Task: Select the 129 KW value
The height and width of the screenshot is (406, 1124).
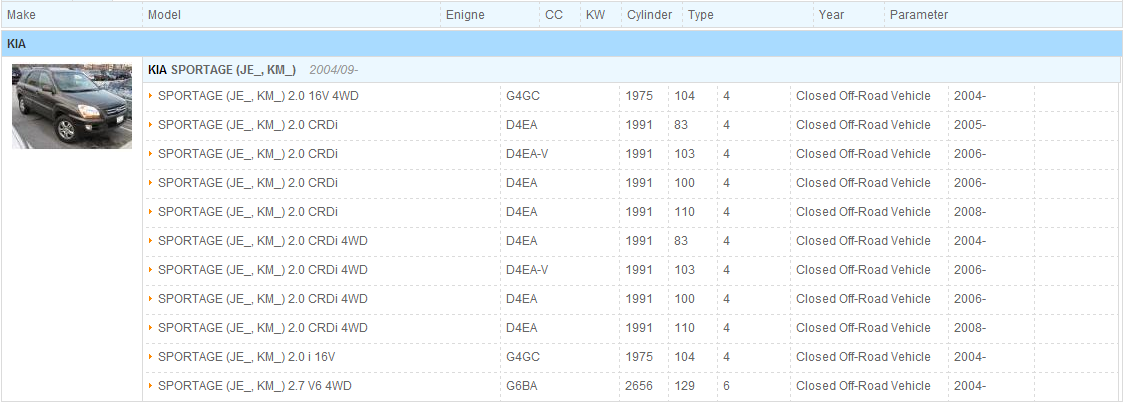Action: click(x=684, y=386)
